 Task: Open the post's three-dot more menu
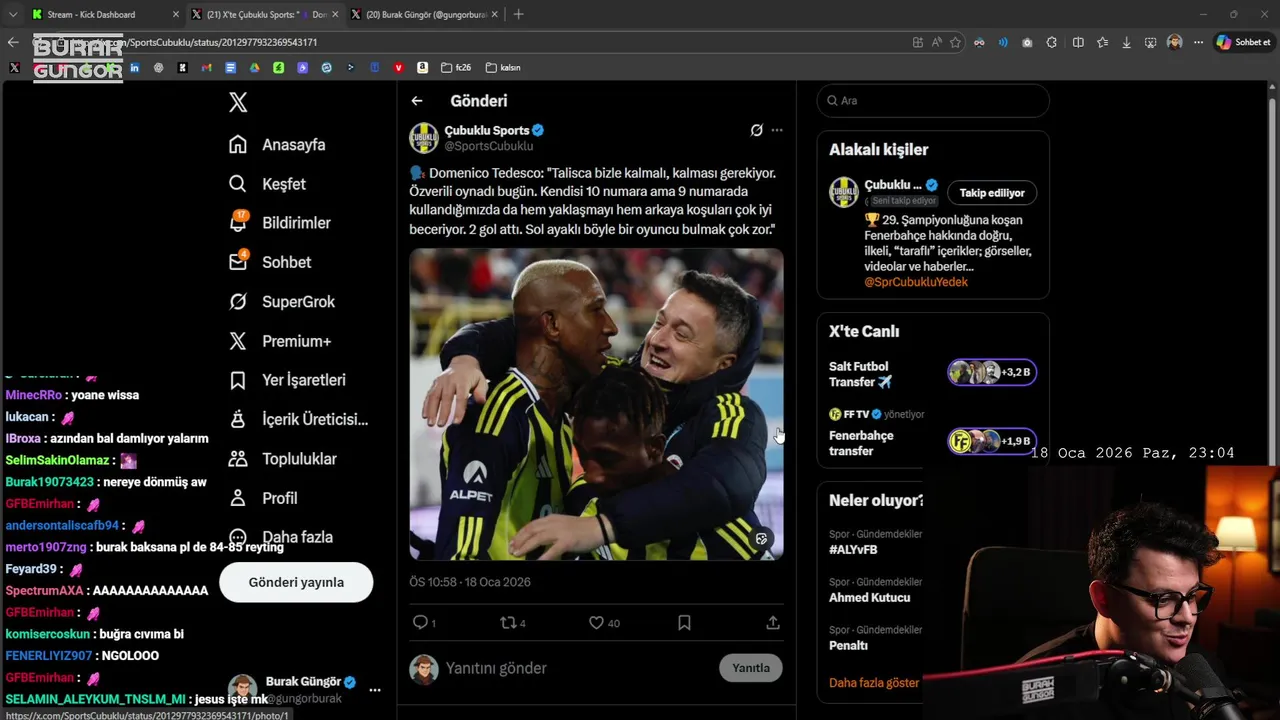(777, 130)
